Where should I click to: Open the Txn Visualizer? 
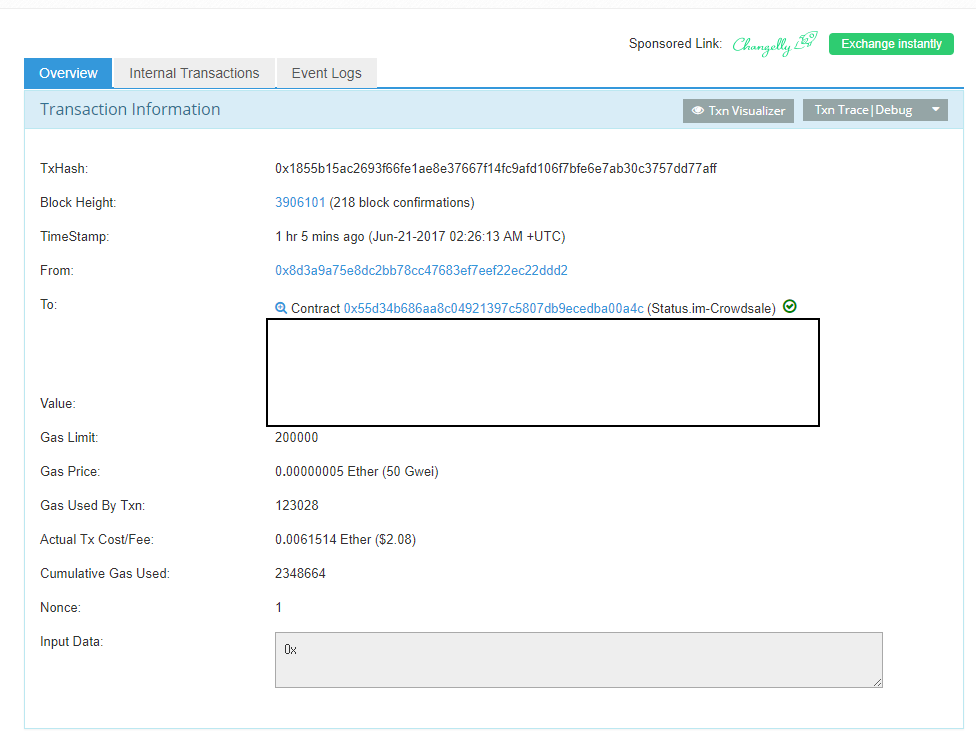[x=738, y=111]
